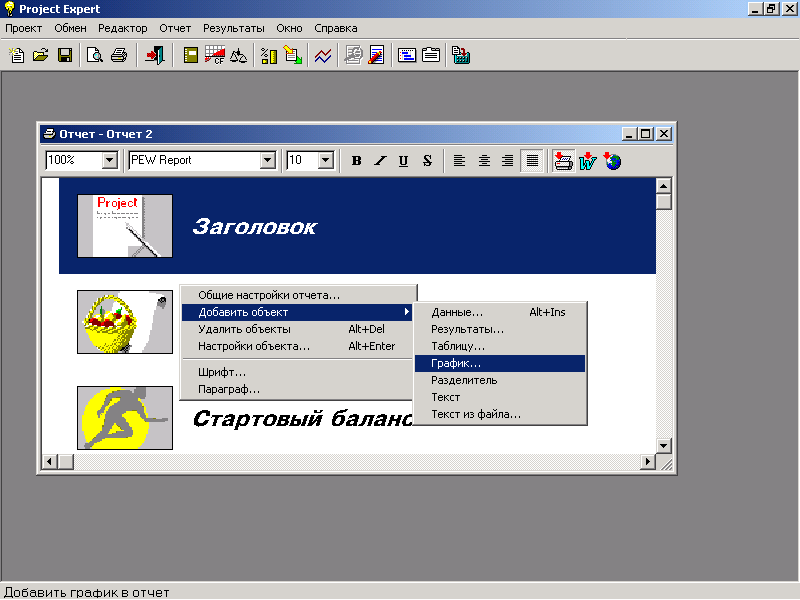Select Результаты… in the Добавить объект submenu

click(500, 329)
